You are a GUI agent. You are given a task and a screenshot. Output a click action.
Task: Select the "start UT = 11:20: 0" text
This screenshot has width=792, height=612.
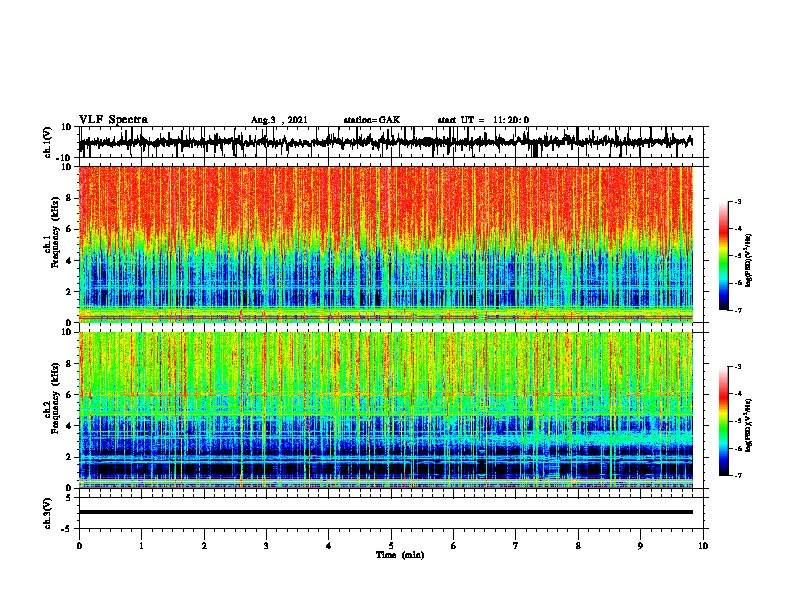(483, 120)
